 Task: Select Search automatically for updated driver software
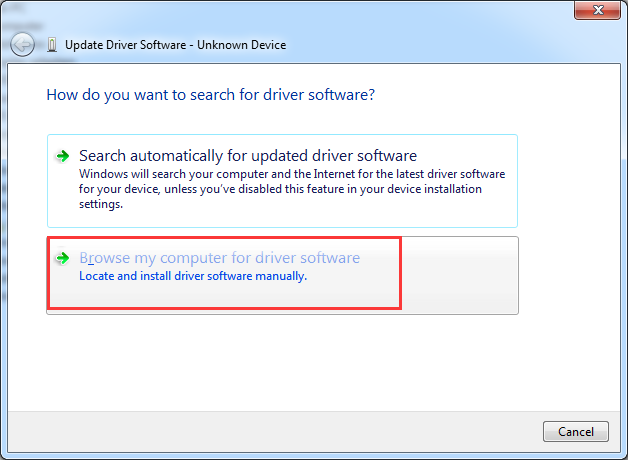247,156
